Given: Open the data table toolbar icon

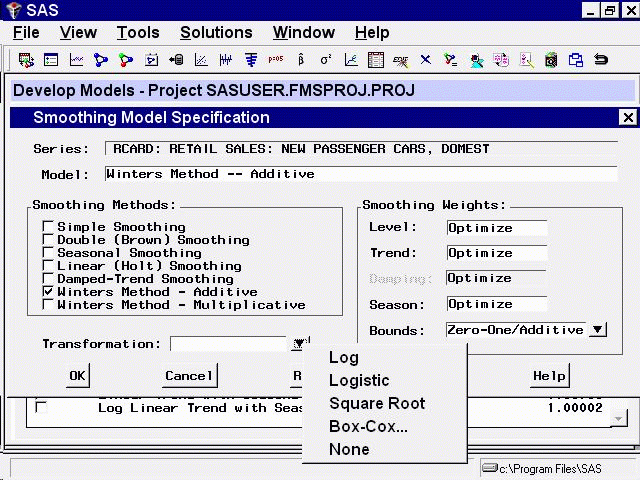Looking at the screenshot, I should (x=376, y=60).
